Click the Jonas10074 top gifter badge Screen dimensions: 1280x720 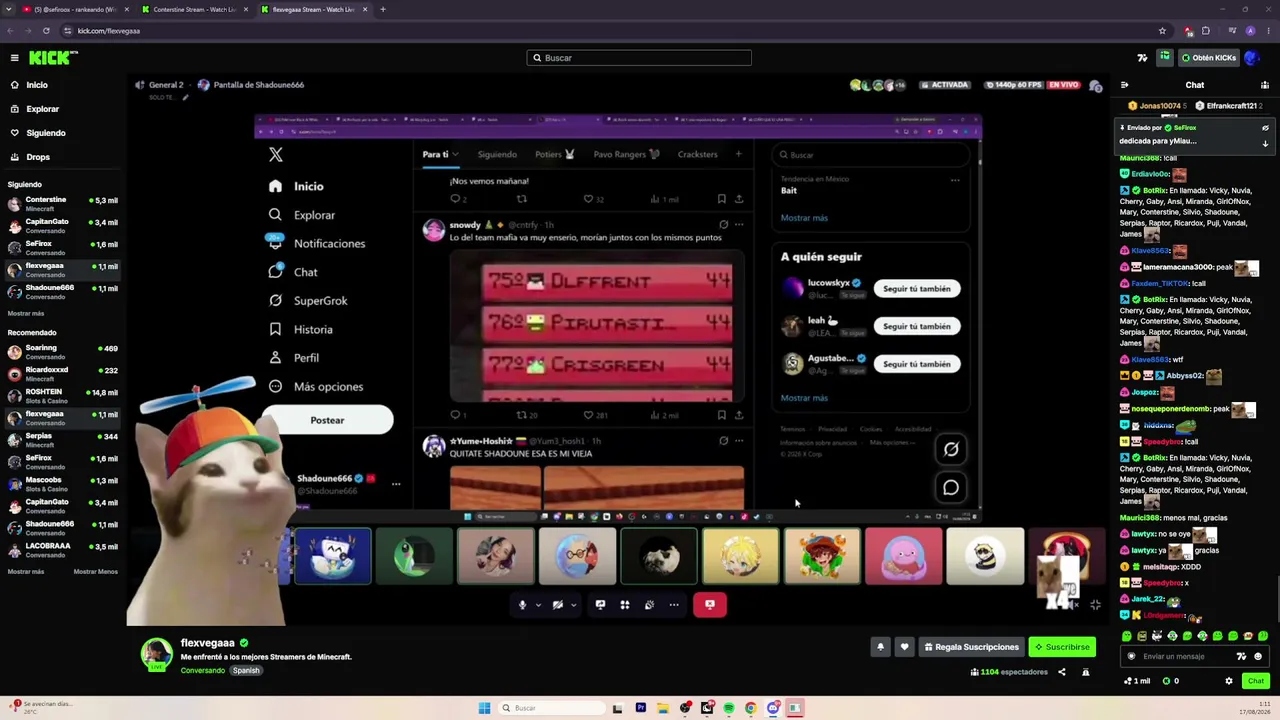click(1158, 106)
